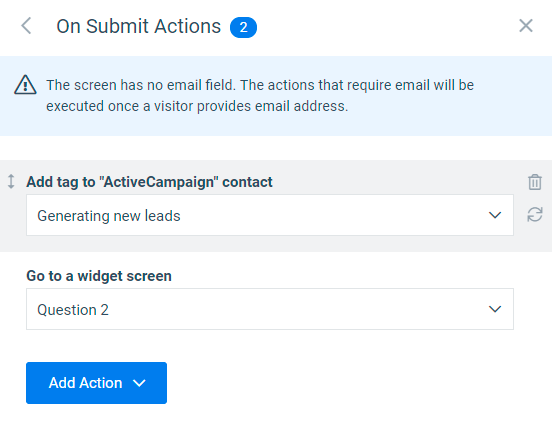Click the Question 2 text value
552x428 pixels.
[x=73, y=310]
